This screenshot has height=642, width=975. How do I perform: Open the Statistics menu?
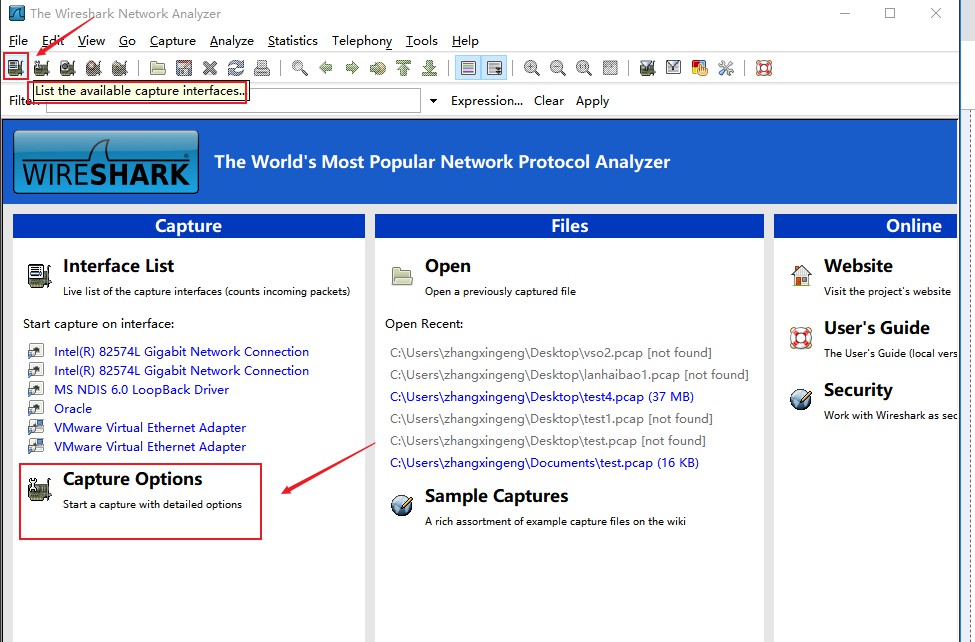click(x=293, y=41)
